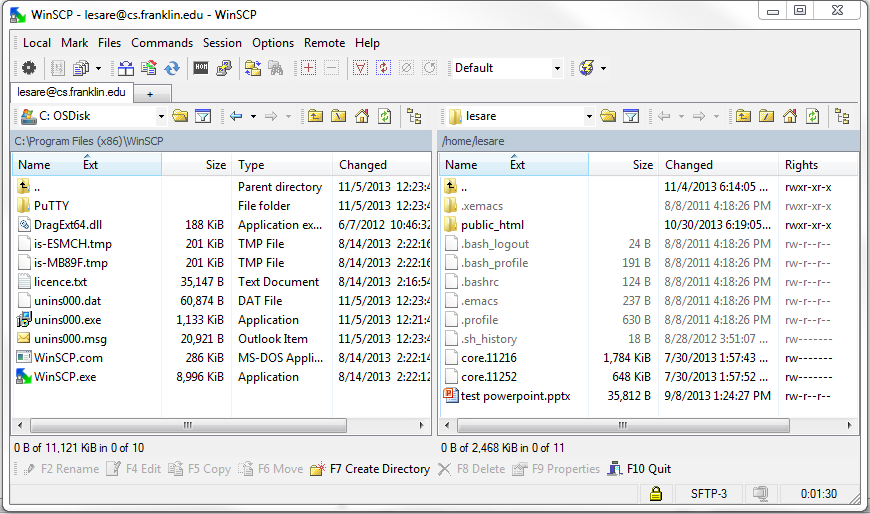The image size is (870, 514).
Task: Sort local panel by Size column
Action: pos(196,165)
